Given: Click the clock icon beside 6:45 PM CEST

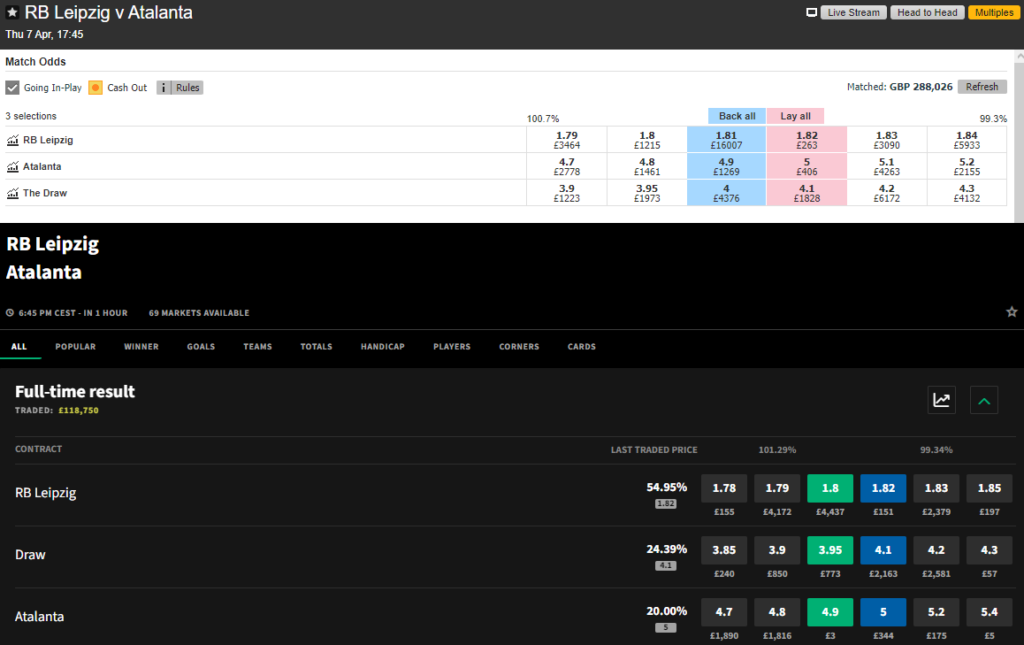Looking at the screenshot, I should tap(10, 313).
